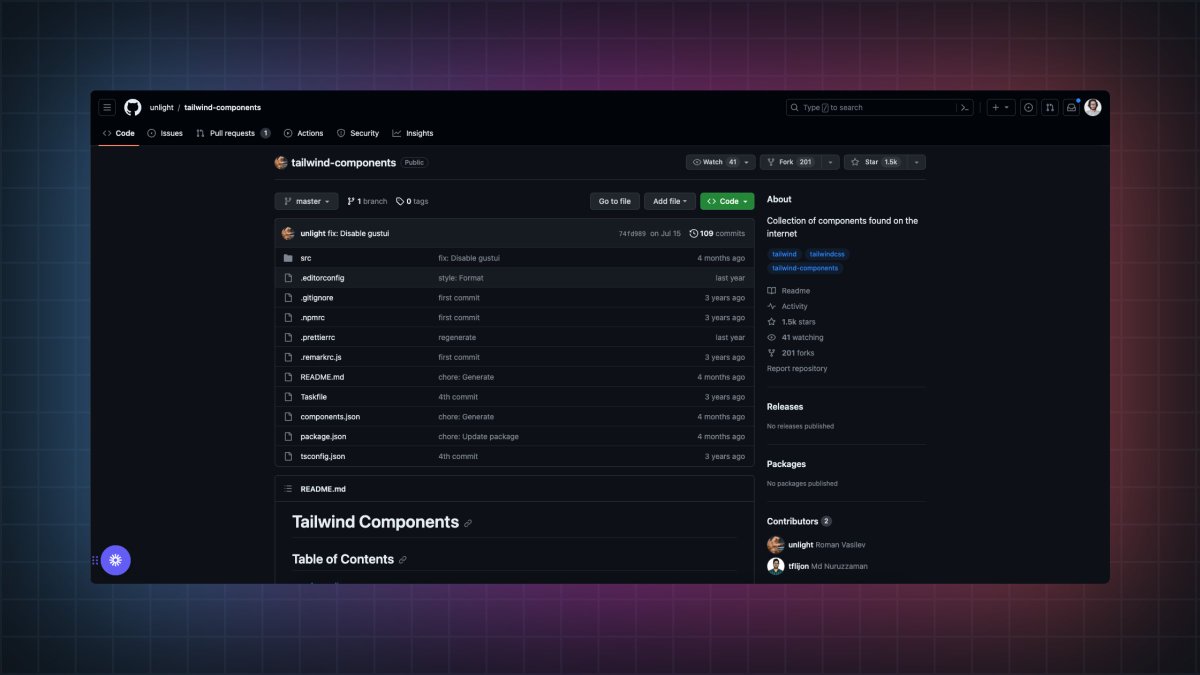The image size is (1200, 675).
Task: Switch to the Security tab
Action: click(x=358, y=133)
